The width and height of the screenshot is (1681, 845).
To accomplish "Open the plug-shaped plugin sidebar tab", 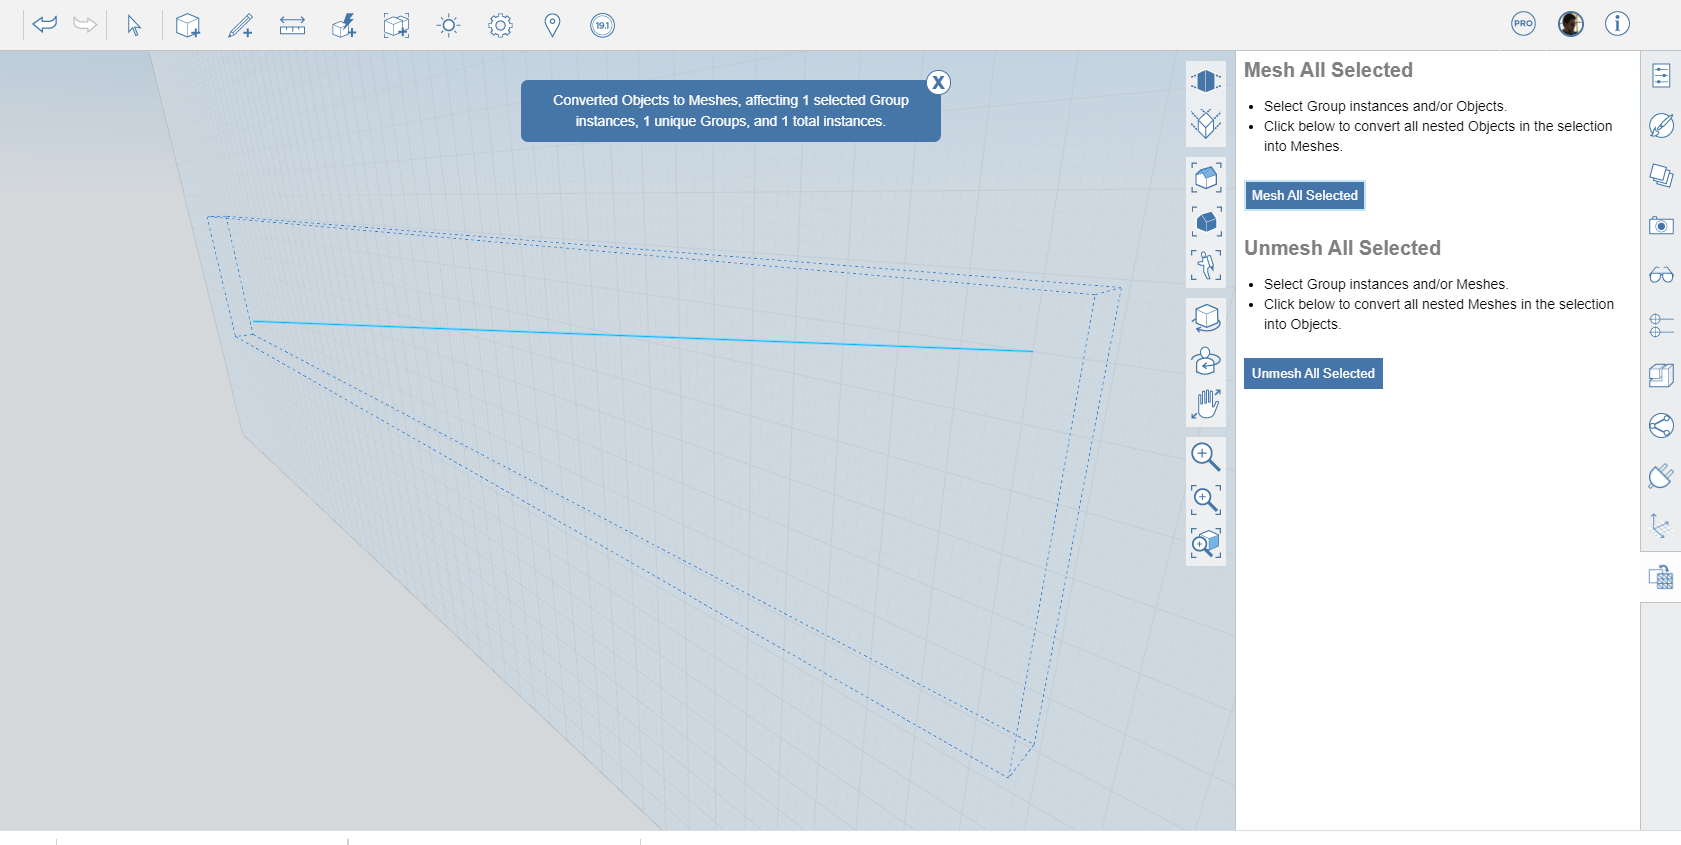I will [1661, 476].
